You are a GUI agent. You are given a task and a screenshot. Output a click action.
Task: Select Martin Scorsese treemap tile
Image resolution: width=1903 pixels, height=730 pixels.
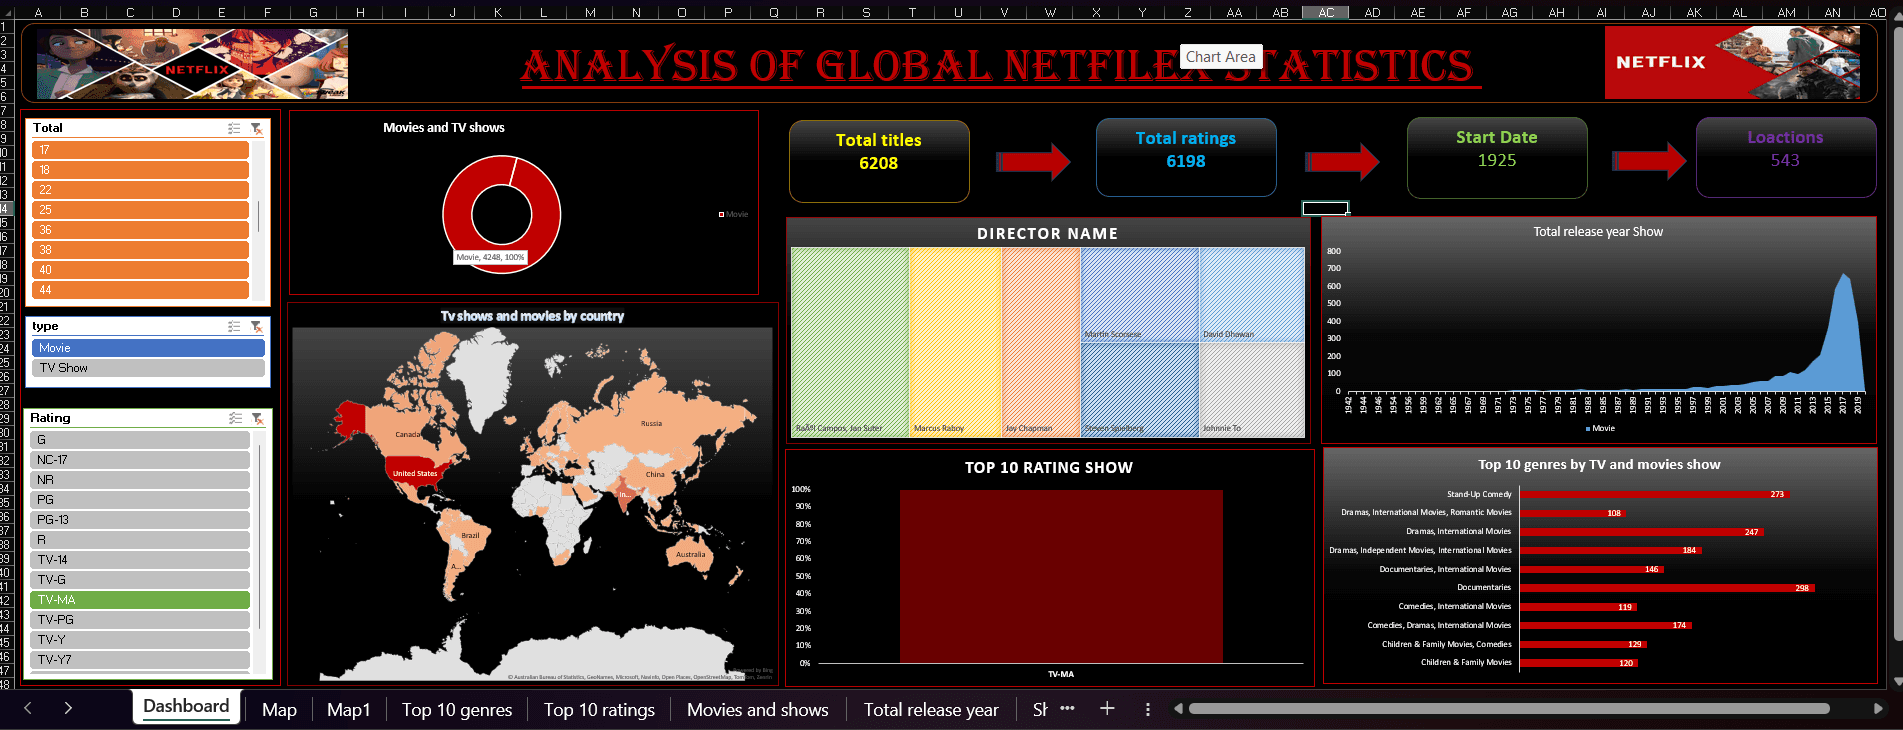pyautogui.click(x=1139, y=294)
